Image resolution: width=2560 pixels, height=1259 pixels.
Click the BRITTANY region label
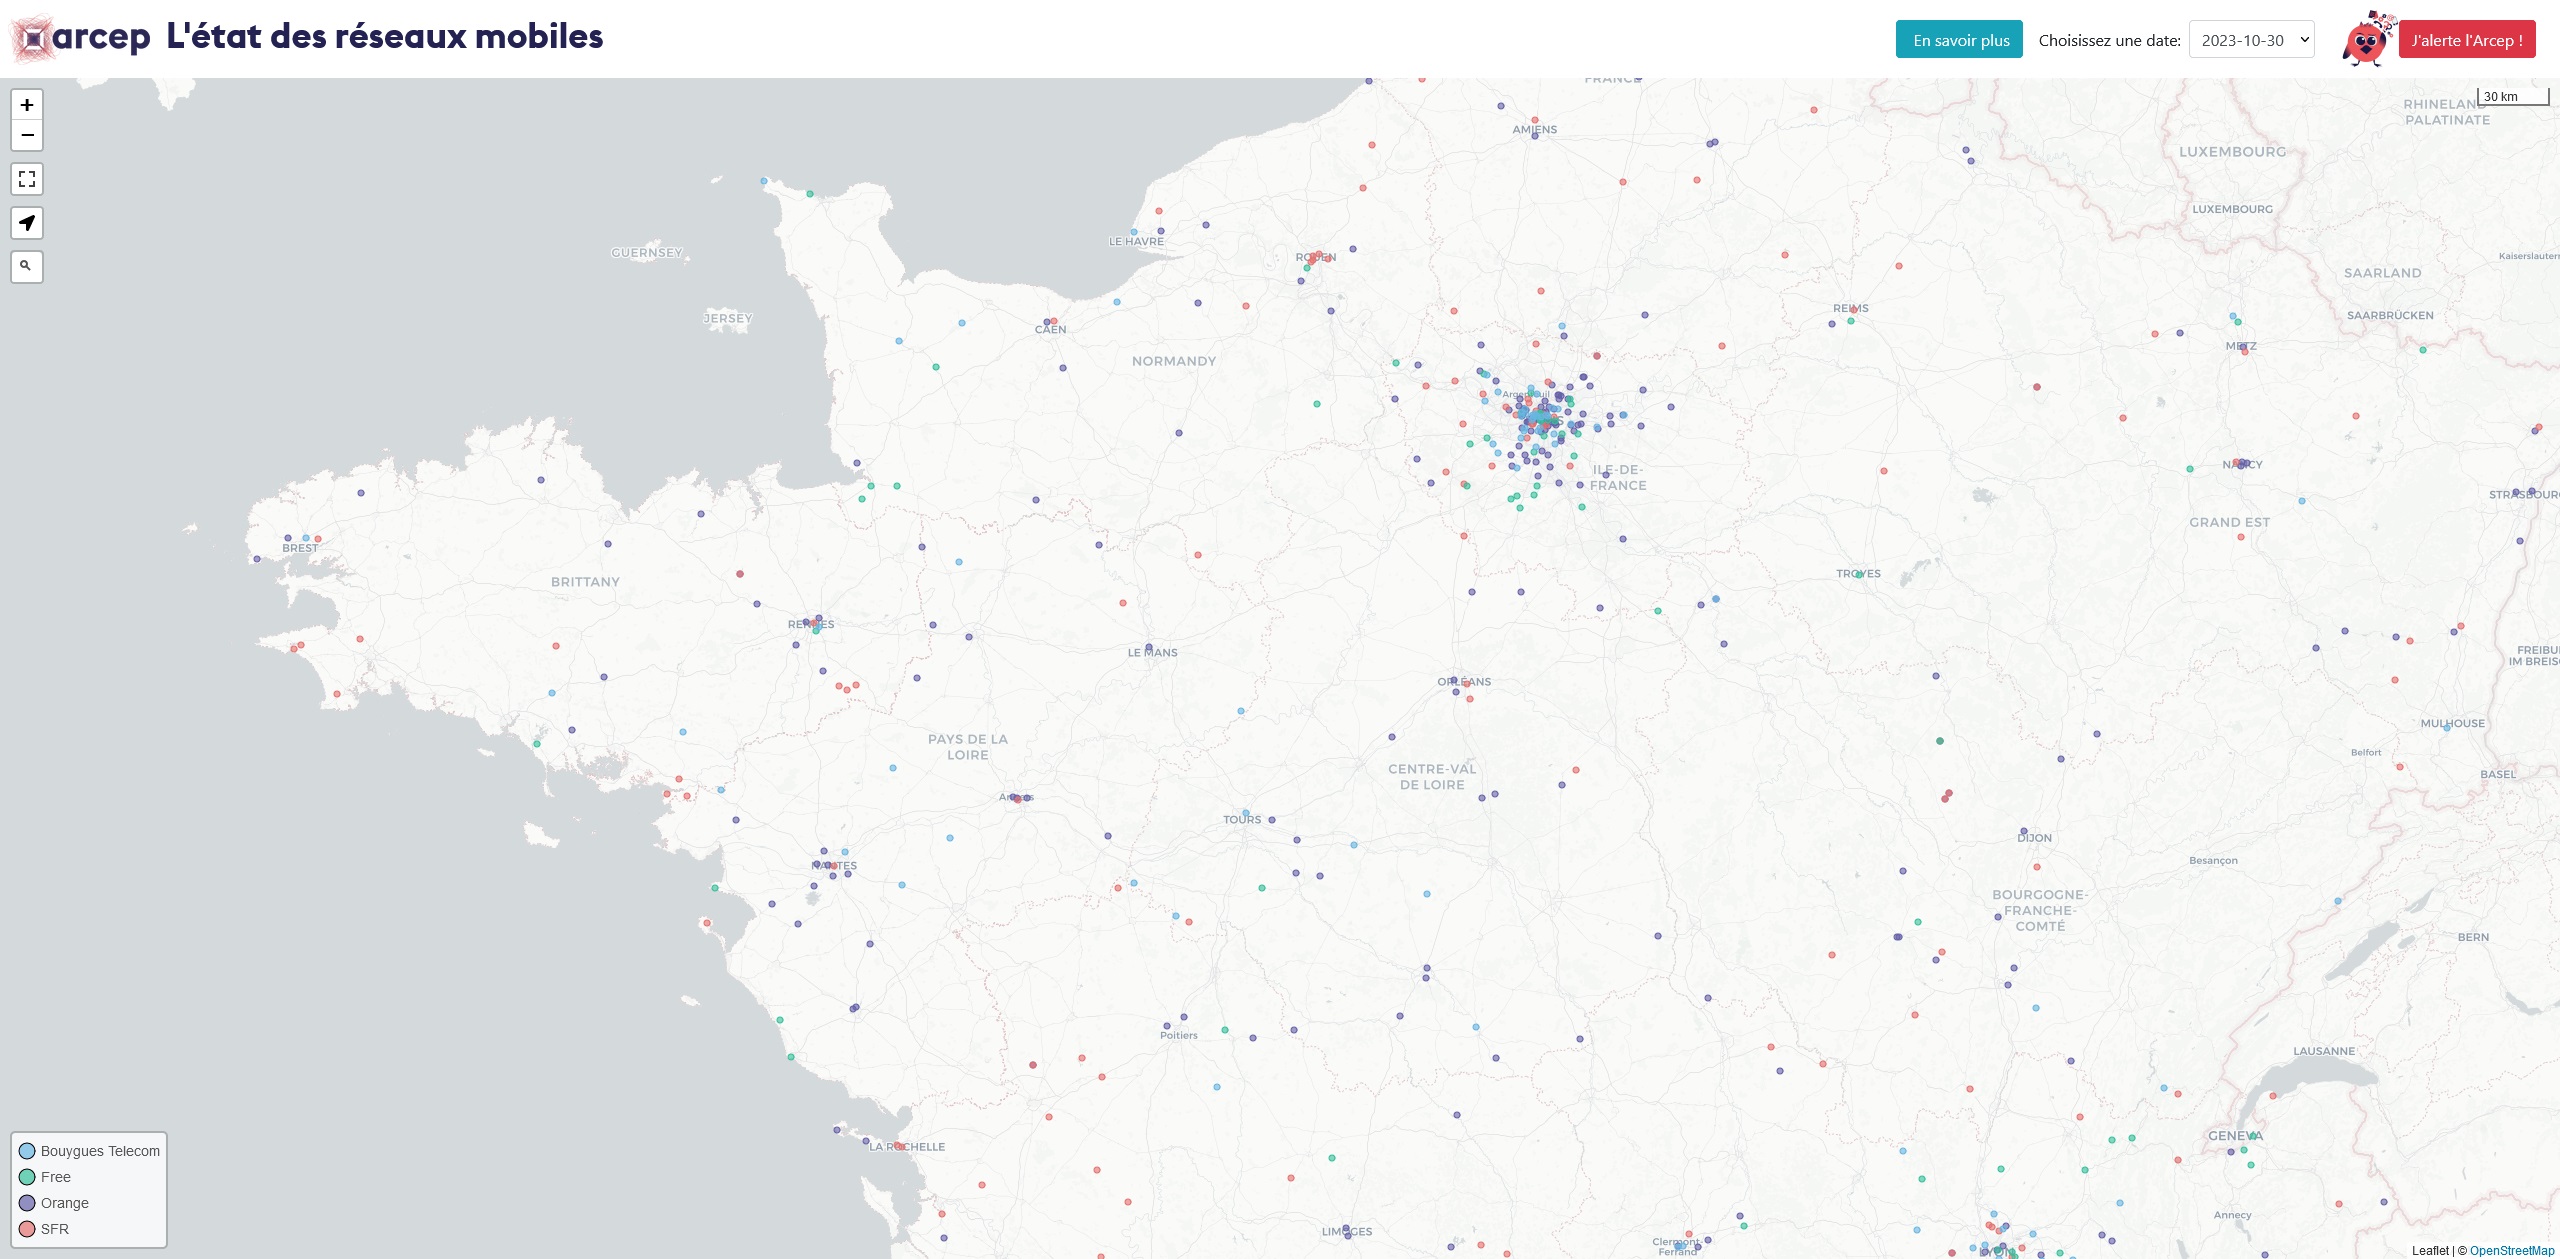pos(585,582)
